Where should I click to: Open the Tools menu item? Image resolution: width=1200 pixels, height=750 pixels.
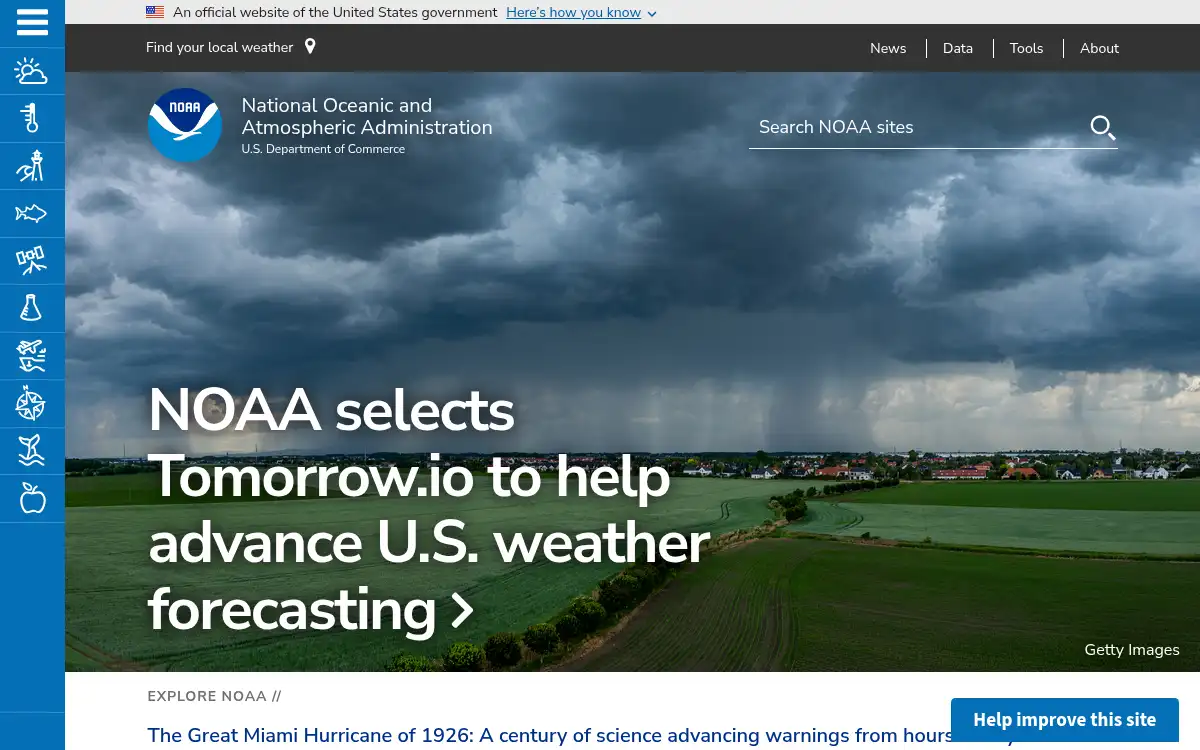pos(1026,48)
